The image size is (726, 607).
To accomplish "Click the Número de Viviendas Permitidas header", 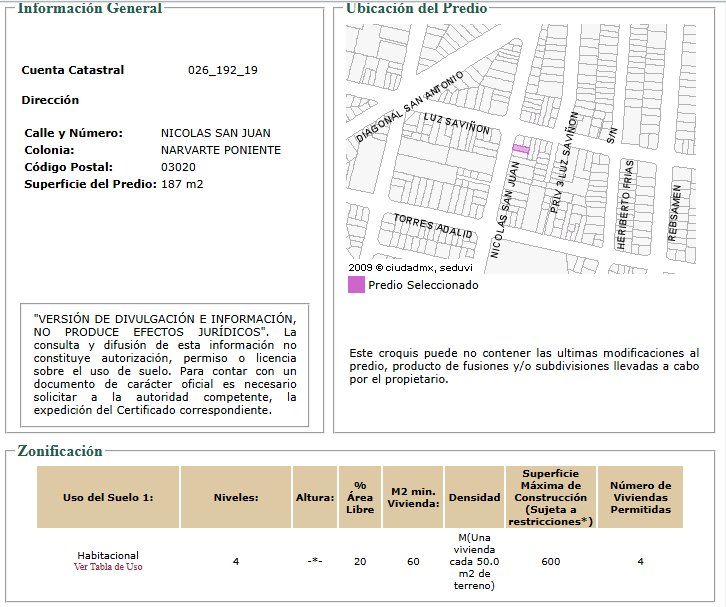I will click(640, 497).
